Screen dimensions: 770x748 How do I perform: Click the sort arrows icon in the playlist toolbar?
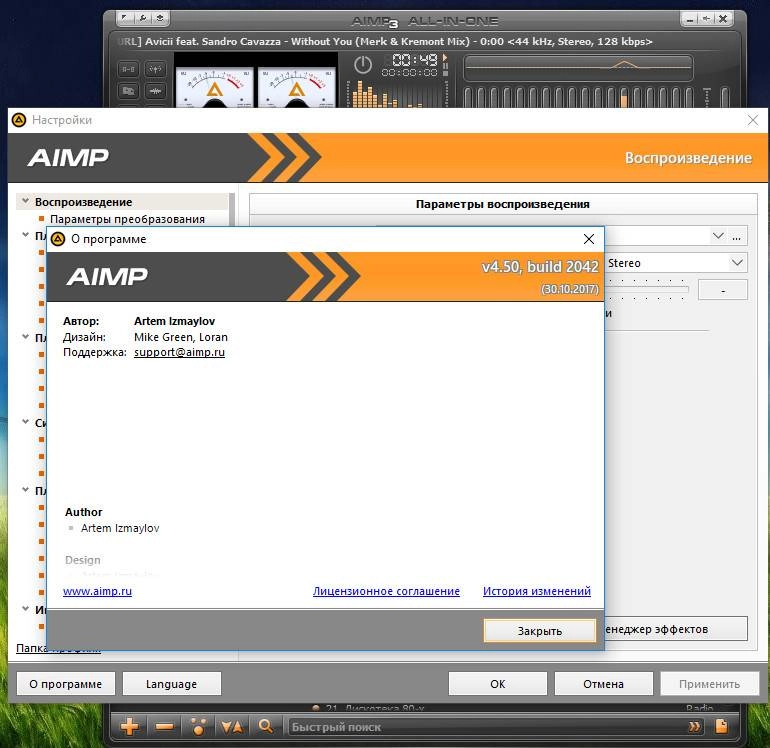(232, 727)
